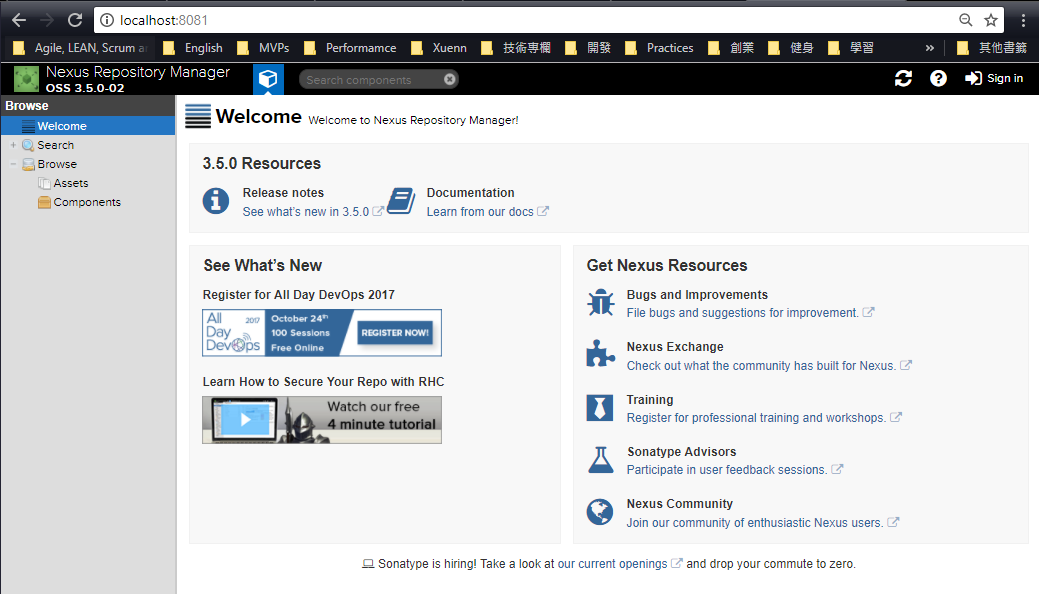Click the Nexus Exchange puzzle icon
1039x594 pixels.
[600, 355]
